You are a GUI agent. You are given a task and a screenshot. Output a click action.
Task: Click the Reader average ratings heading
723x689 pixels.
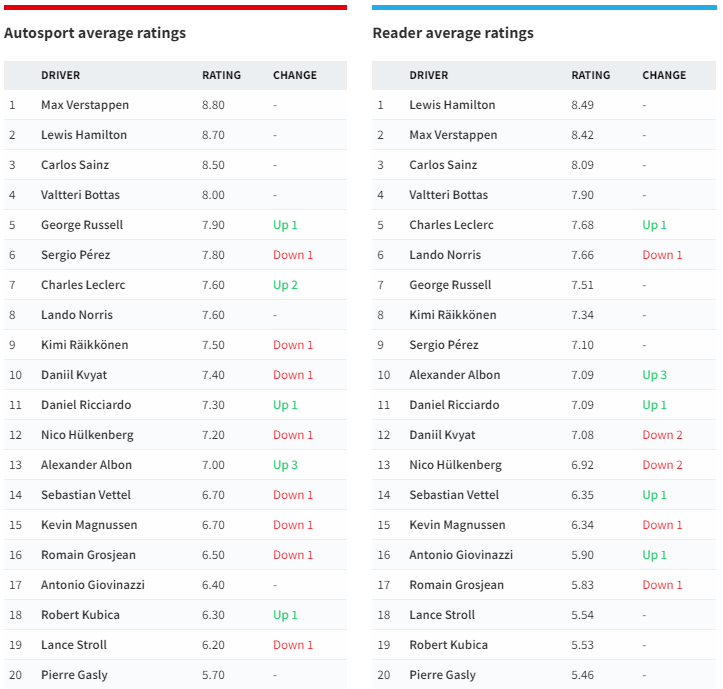[453, 33]
